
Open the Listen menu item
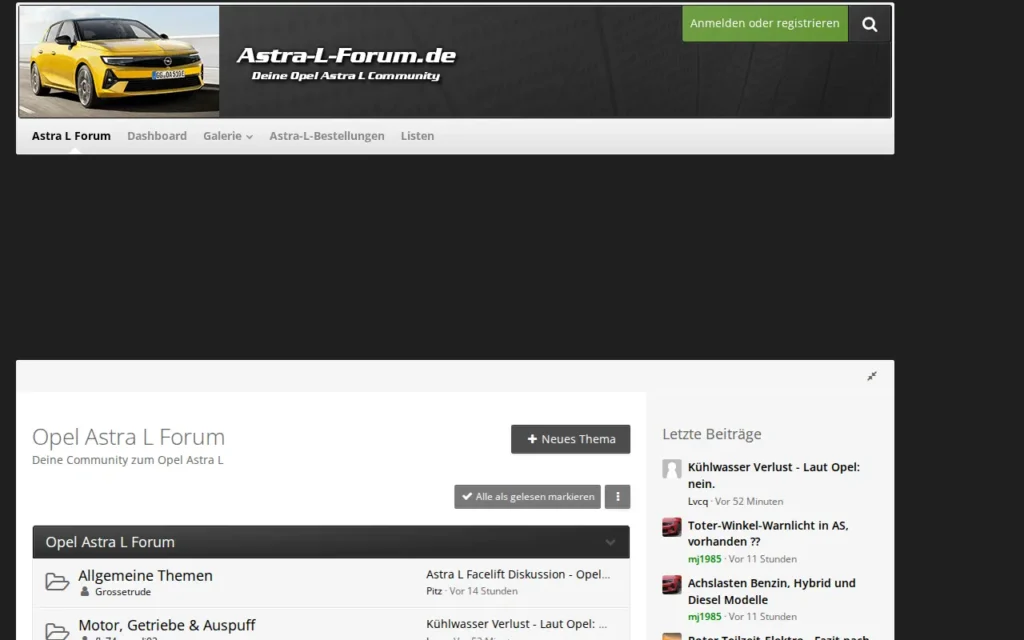click(417, 136)
